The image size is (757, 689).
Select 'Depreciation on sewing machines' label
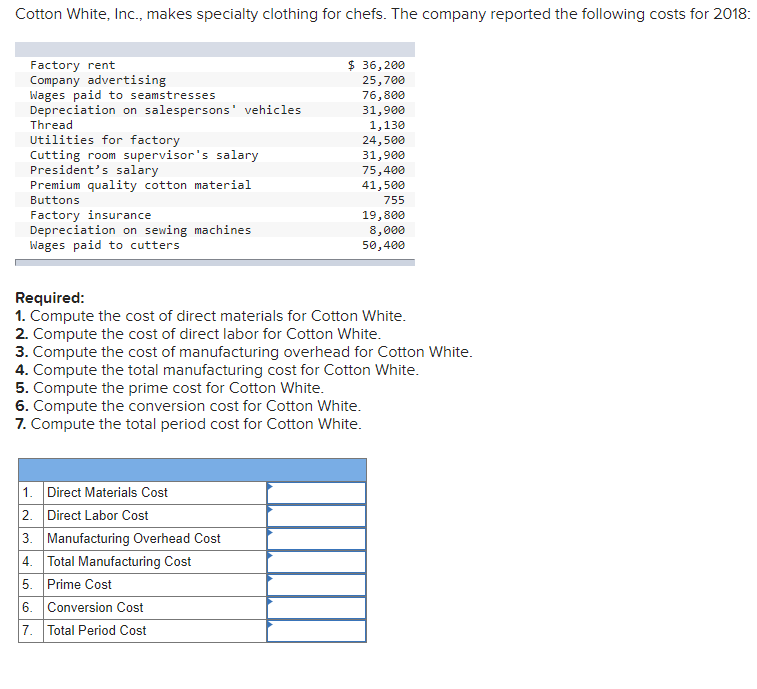(140, 230)
